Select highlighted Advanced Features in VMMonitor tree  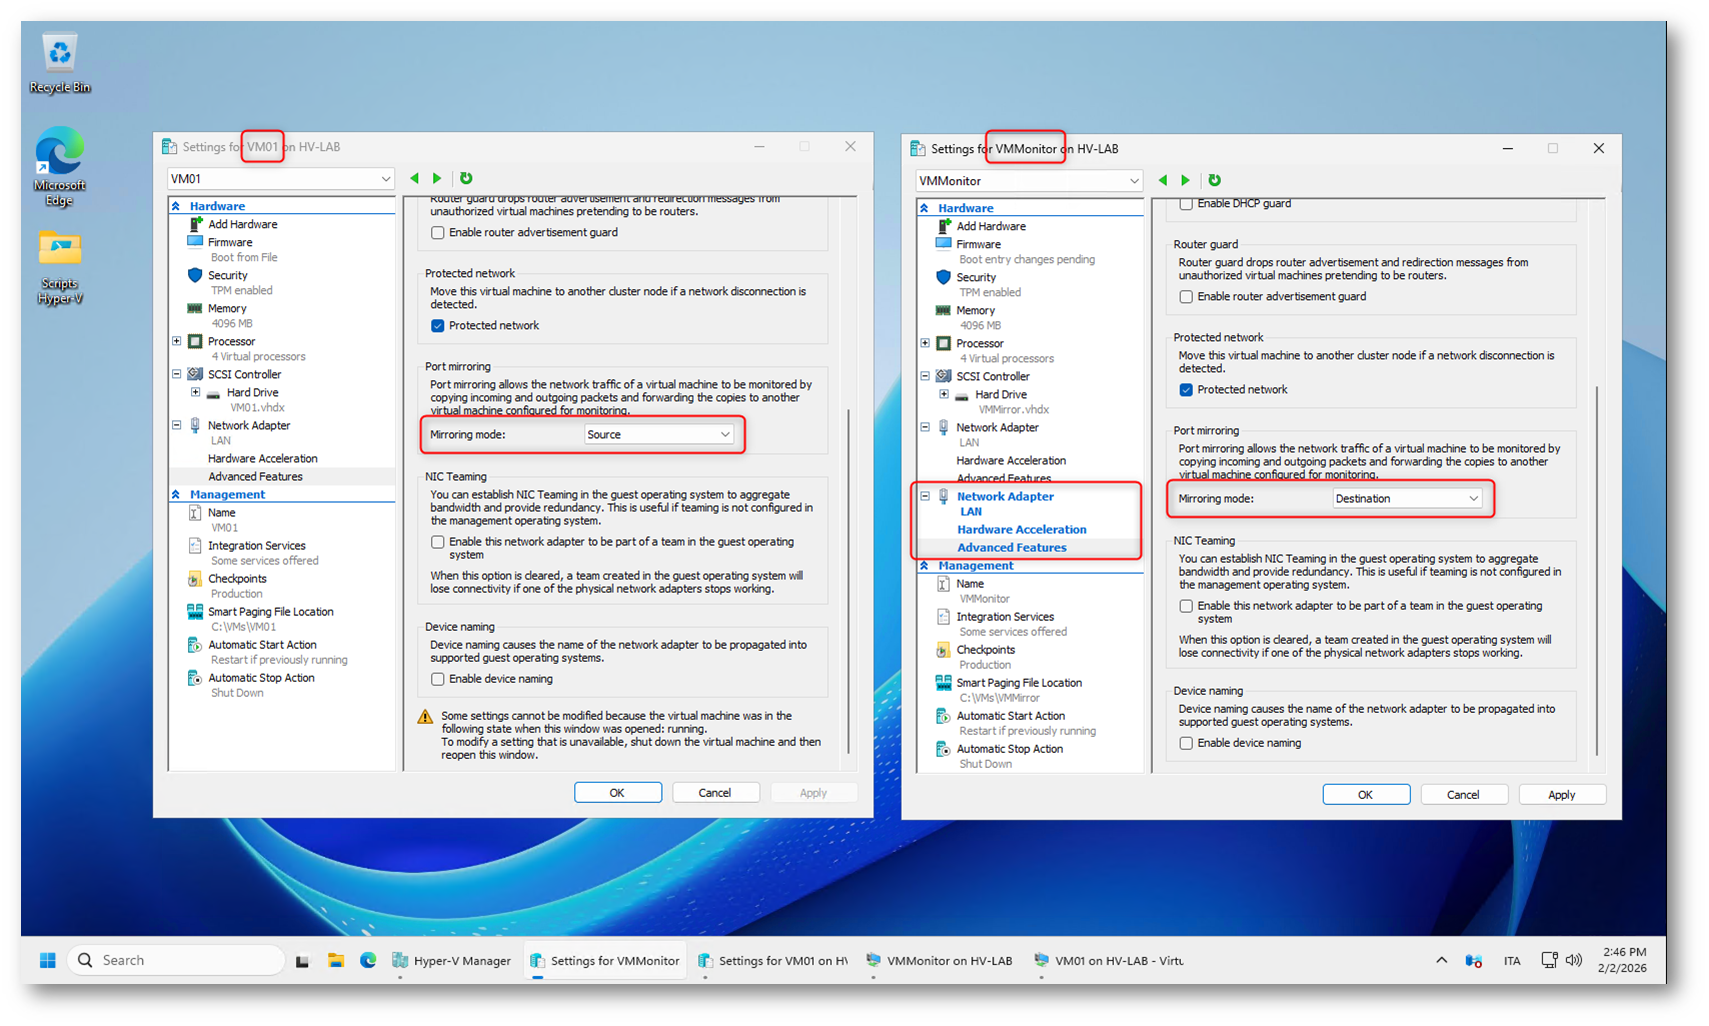[x=1012, y=548]
